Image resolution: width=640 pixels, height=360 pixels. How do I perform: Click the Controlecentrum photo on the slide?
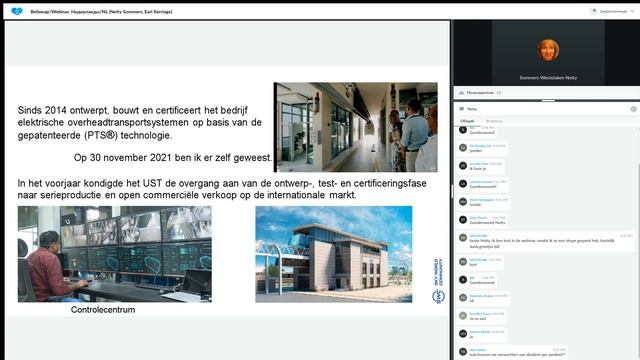coord(115,254)
